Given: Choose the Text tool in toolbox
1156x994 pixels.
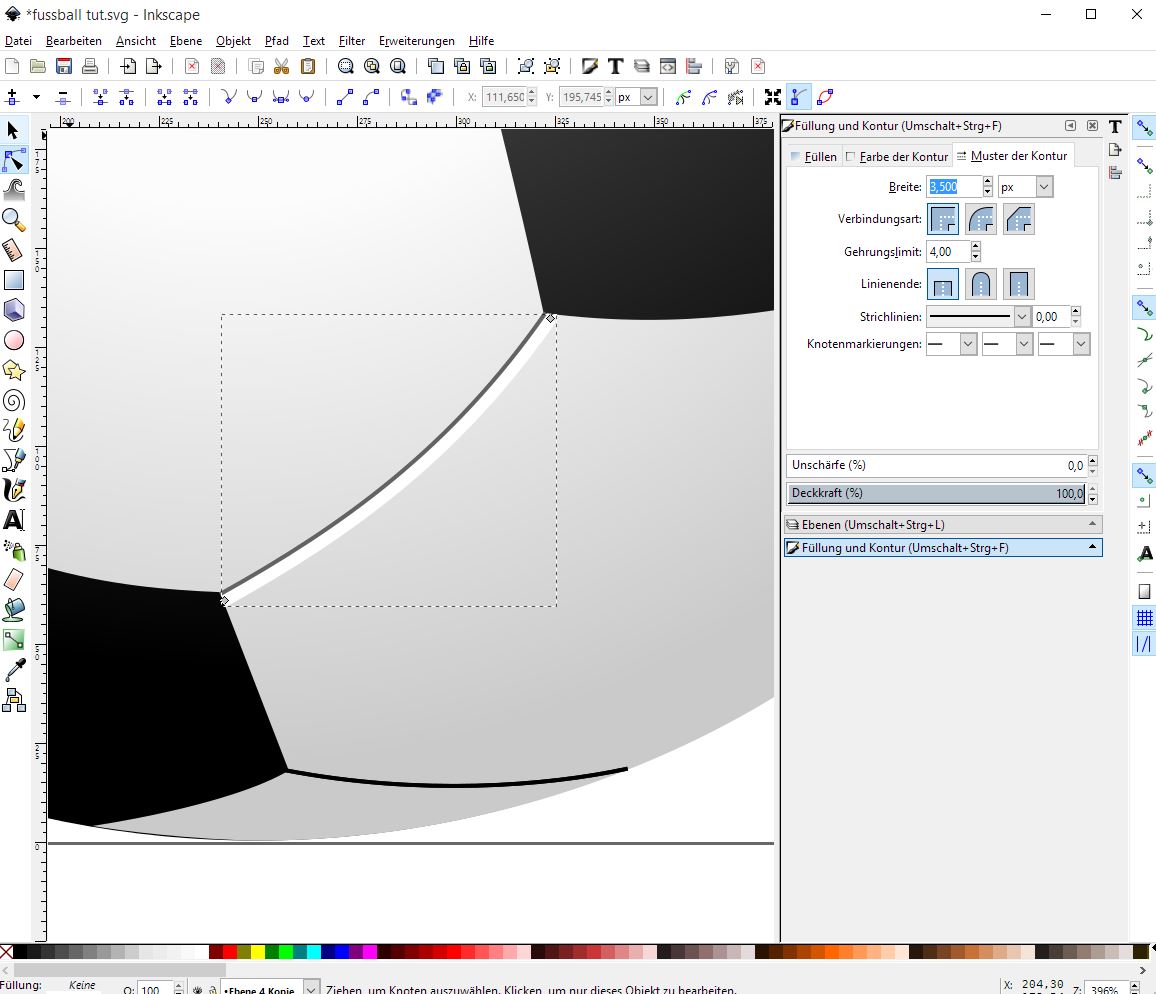Looking at the screenshot, I should 14,520.
